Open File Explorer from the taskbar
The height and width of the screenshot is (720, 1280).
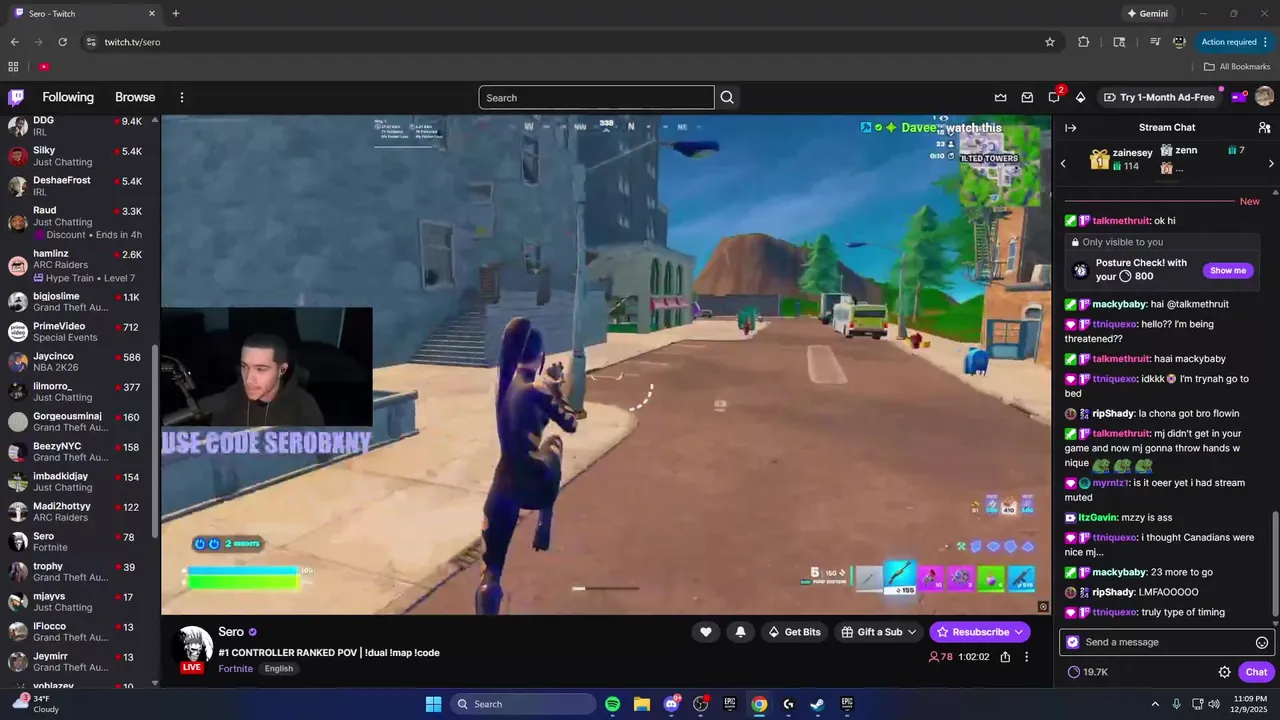coord(642,704)
